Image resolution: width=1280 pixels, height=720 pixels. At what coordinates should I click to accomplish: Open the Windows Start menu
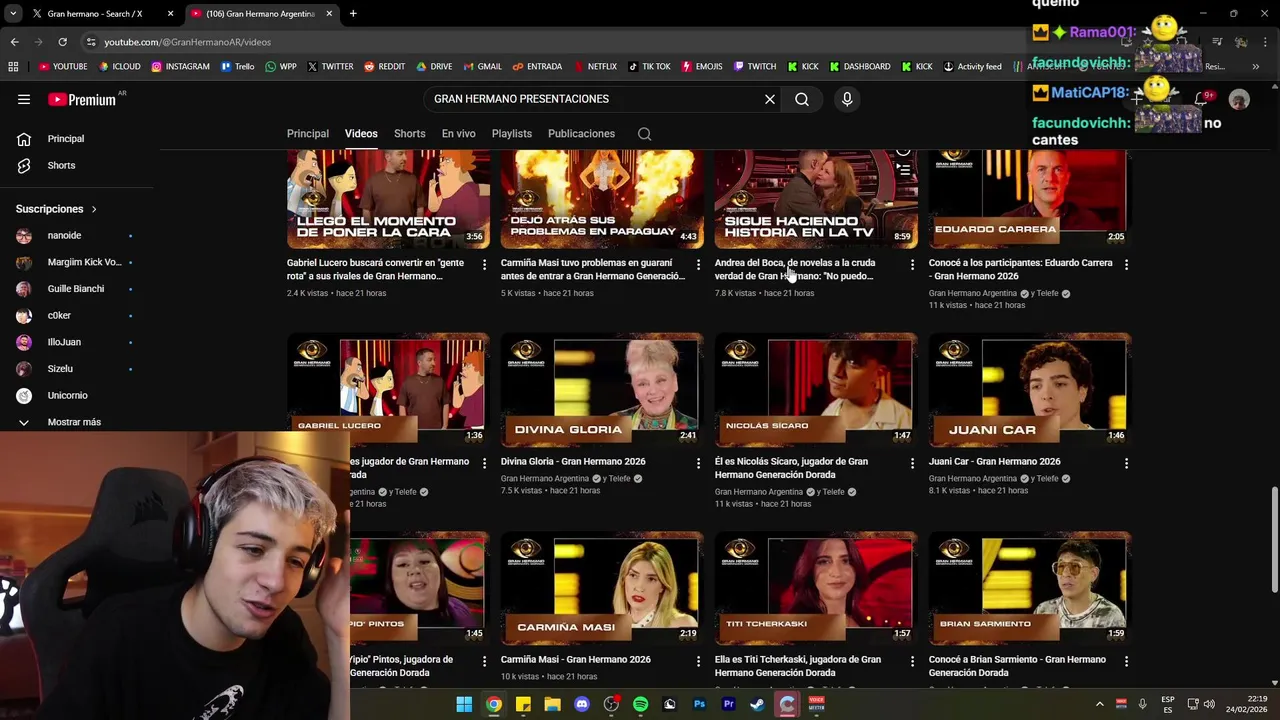coord(464,704)
